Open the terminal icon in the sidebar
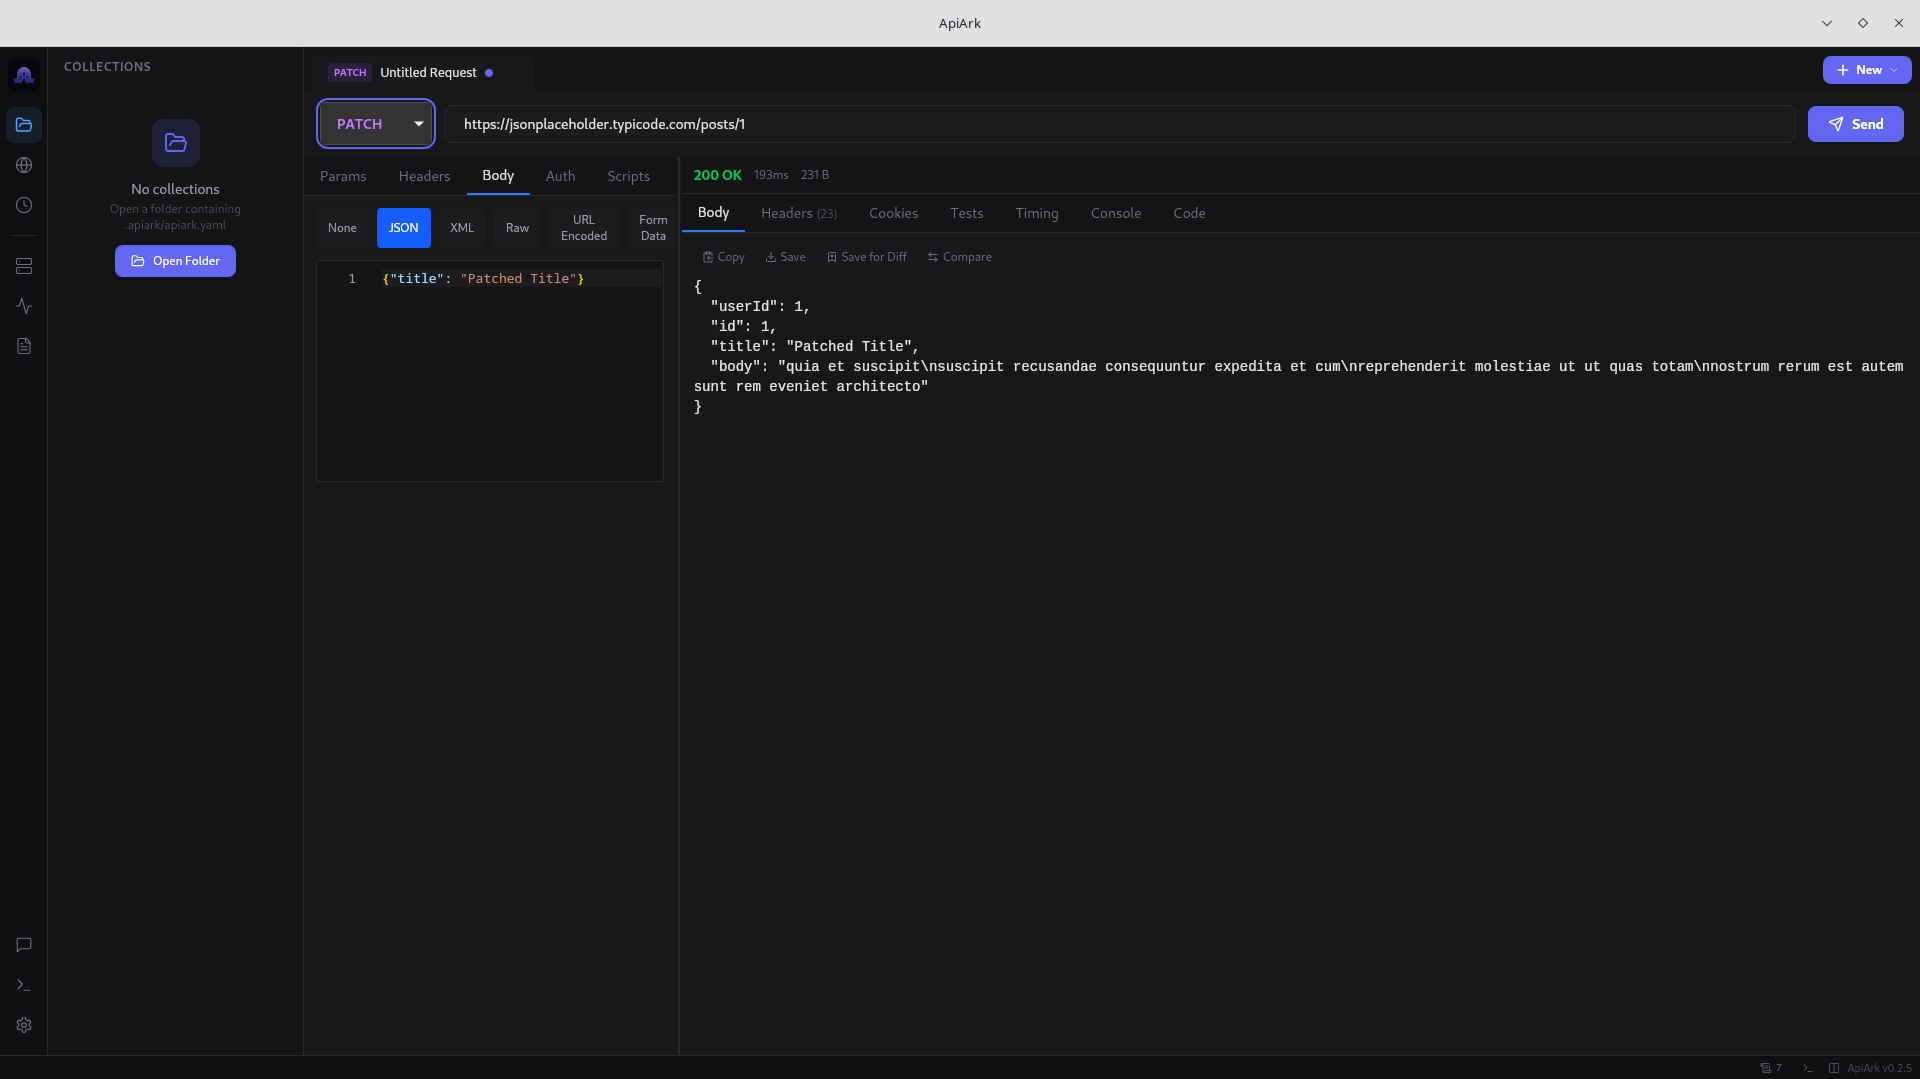Viewport: 1920px width, 1079px height. click(x=23, y=985)
